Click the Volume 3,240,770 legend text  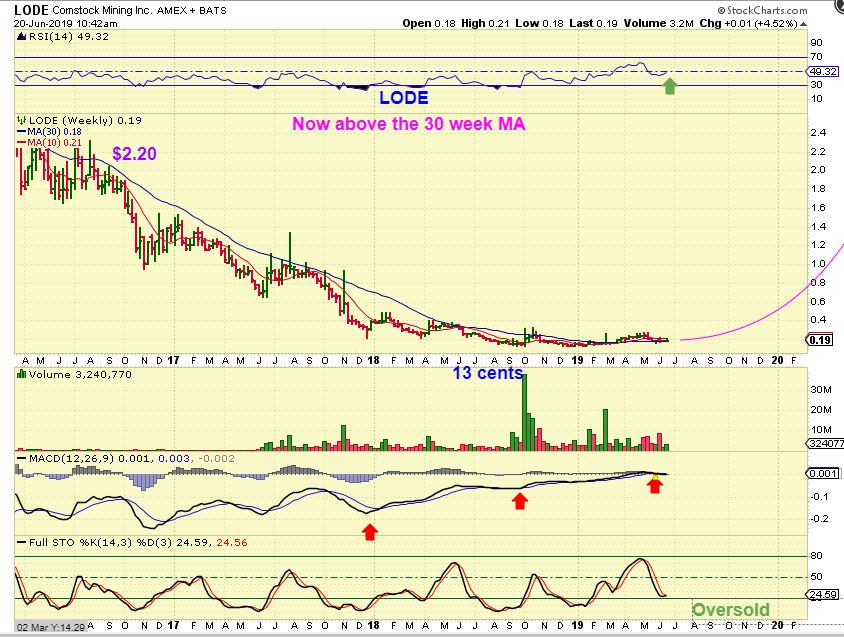point(80,374)
